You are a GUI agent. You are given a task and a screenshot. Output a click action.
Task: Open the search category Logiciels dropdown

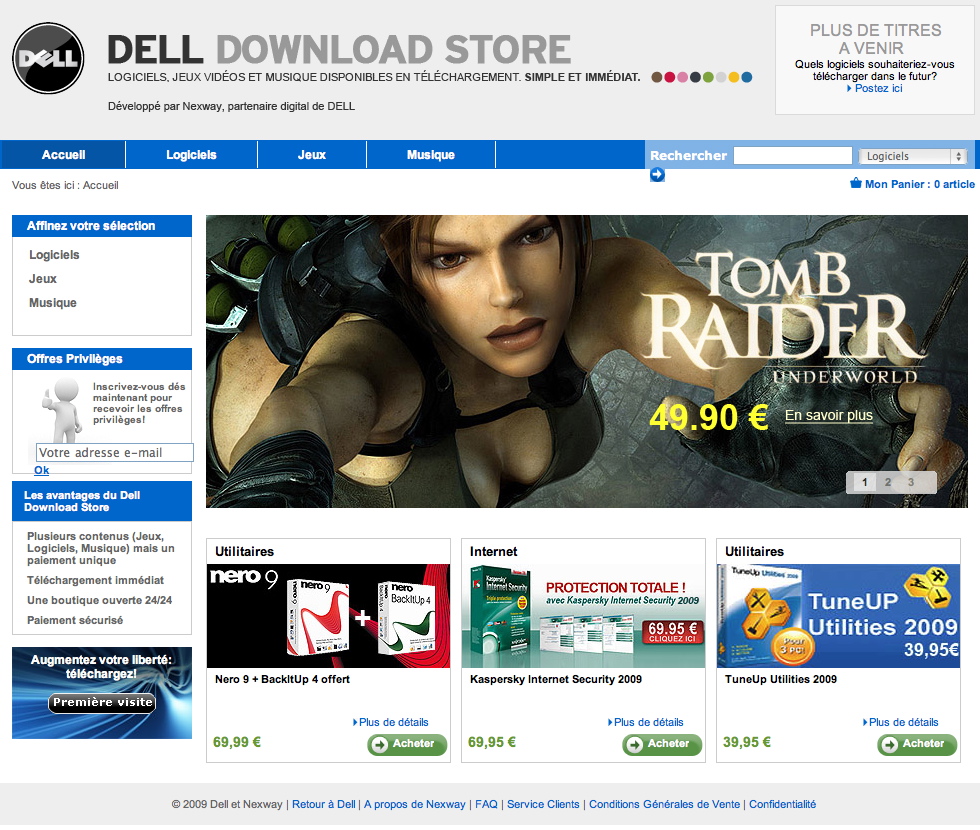click(x=912, y=156)
